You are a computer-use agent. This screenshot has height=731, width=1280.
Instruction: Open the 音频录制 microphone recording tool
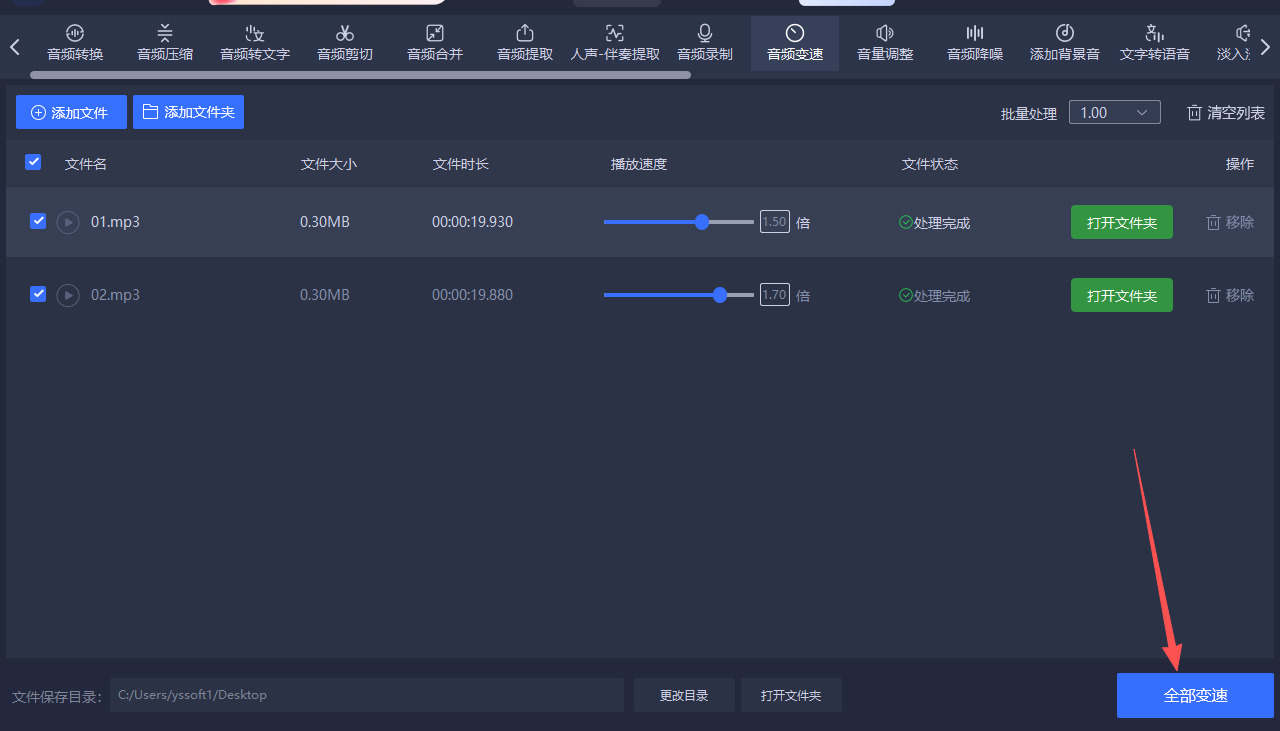click(x=705, y=43)
